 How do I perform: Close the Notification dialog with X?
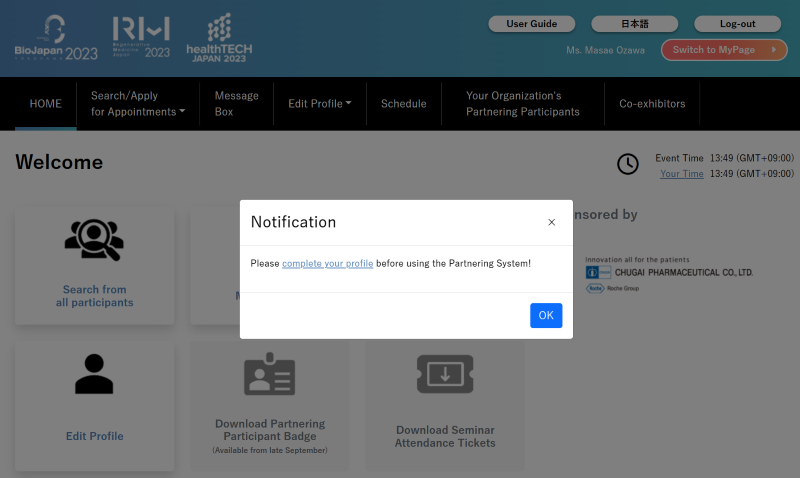pyautogui.click(x=552, y=222)
